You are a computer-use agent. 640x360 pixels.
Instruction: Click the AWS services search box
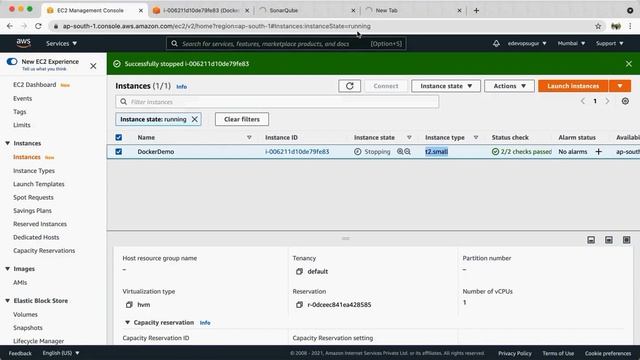(286, 44)
